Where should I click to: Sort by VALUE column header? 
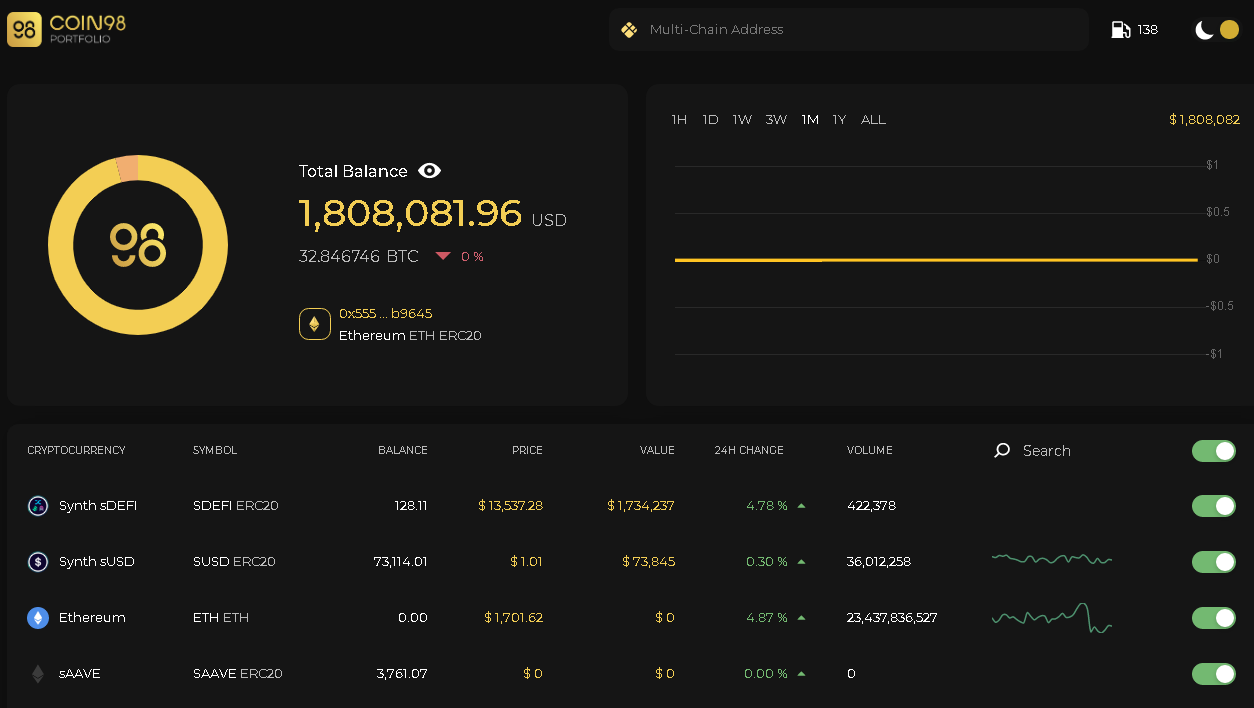(657, 451)
